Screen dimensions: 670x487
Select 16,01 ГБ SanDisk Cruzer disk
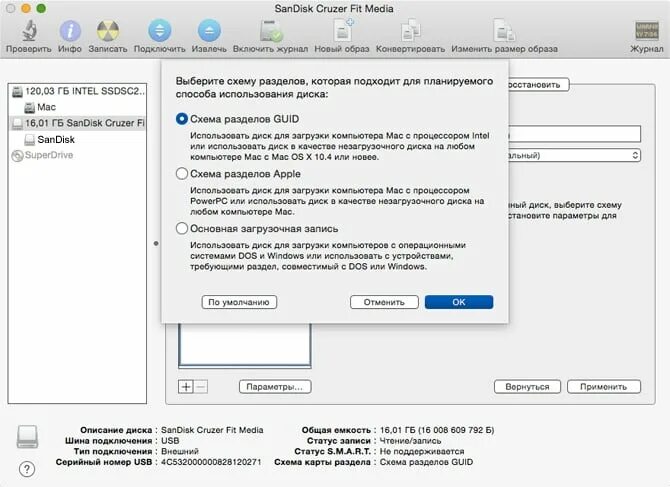click(x=77, y=123)
